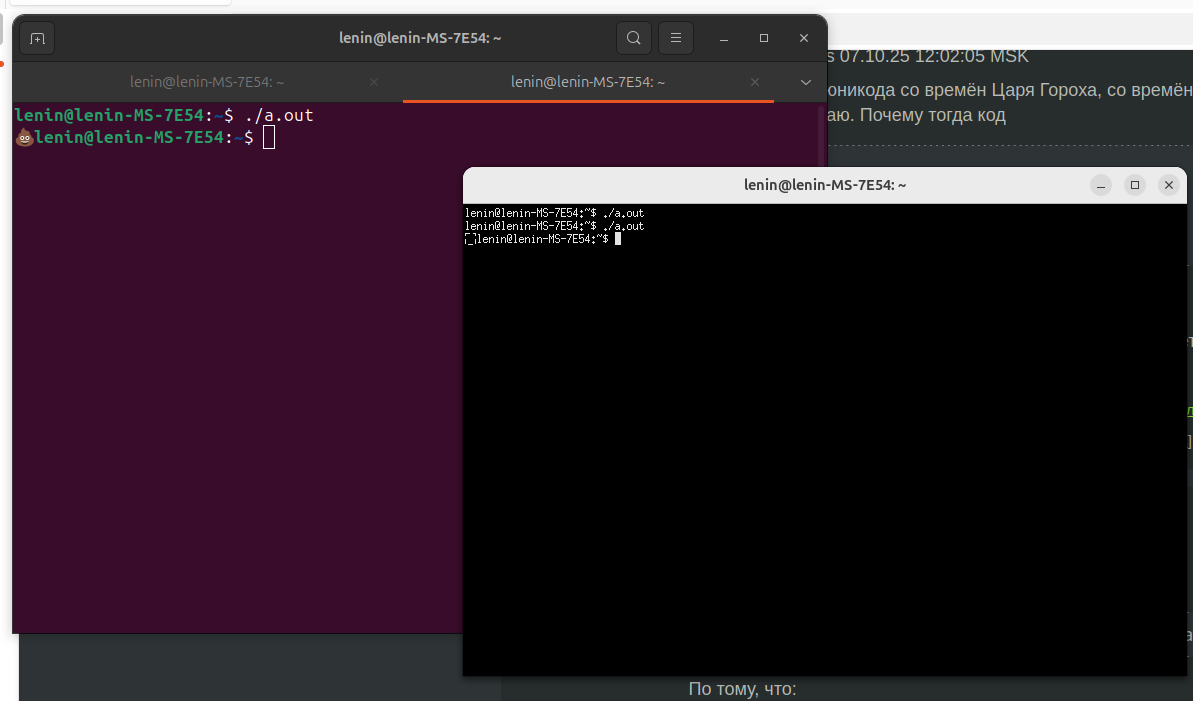Click the terminal search magnifier icon
This screenshot has height=701, width=1193.
pos(633,38)
